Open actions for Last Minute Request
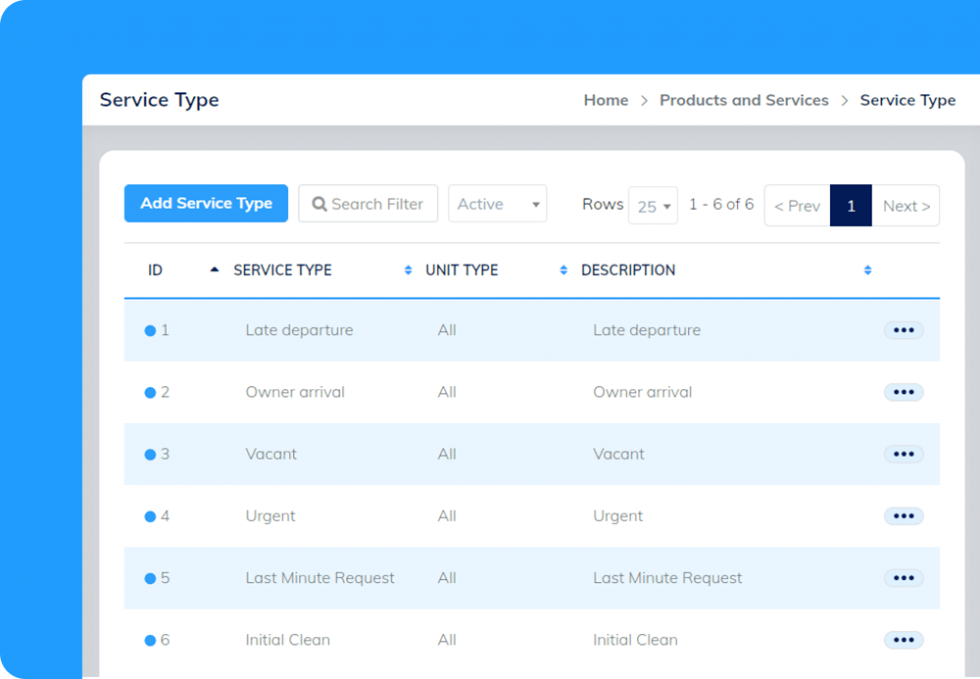The width and height of the screenshot is (980, 679). tap(903, 578)
